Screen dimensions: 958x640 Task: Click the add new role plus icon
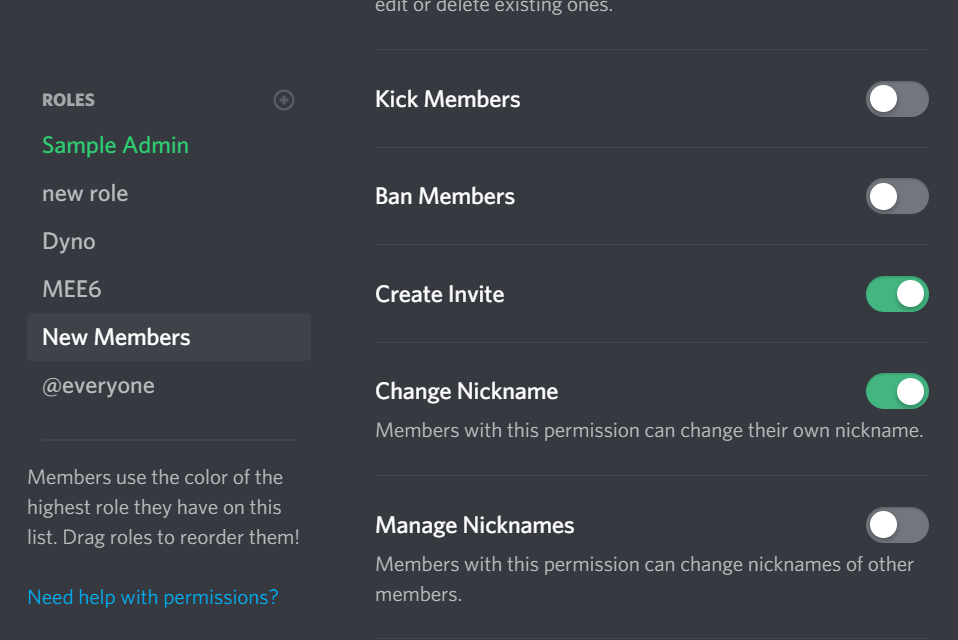point(283,100)
